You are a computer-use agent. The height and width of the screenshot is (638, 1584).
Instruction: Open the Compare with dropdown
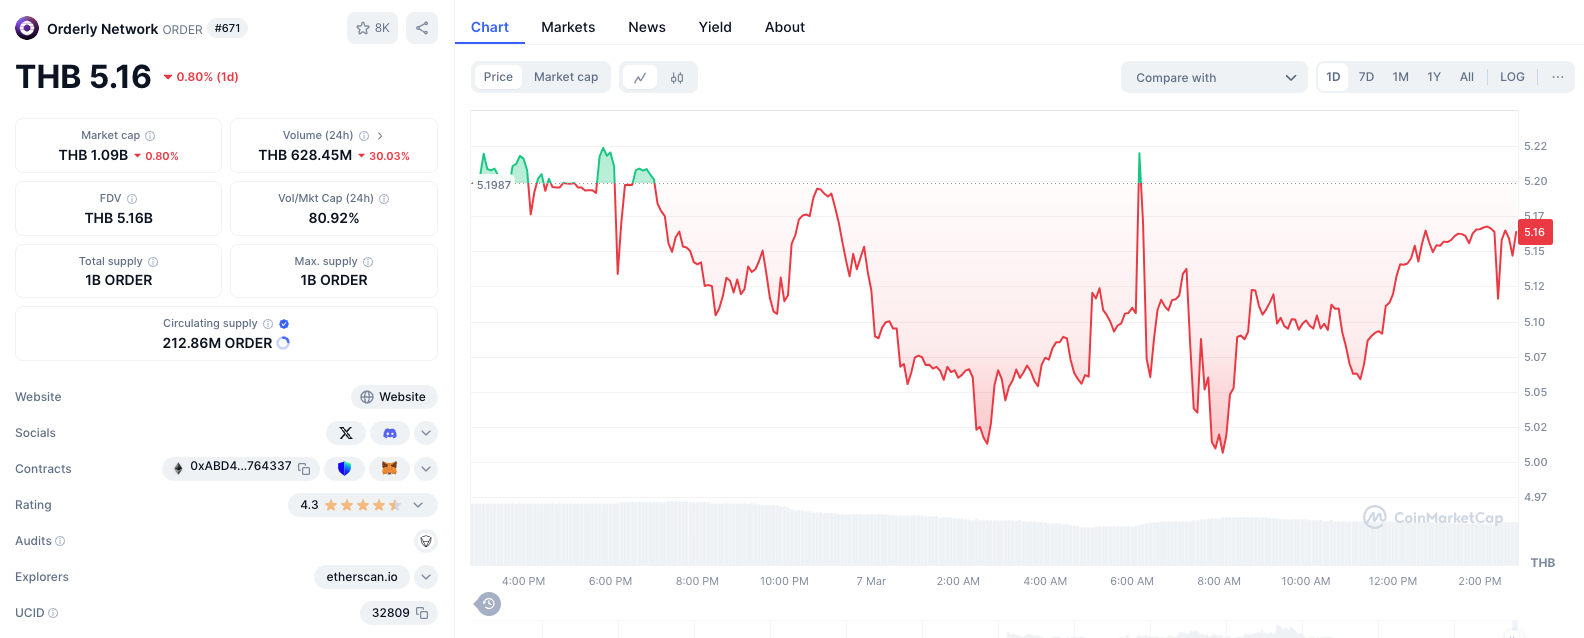point(1214,77)
